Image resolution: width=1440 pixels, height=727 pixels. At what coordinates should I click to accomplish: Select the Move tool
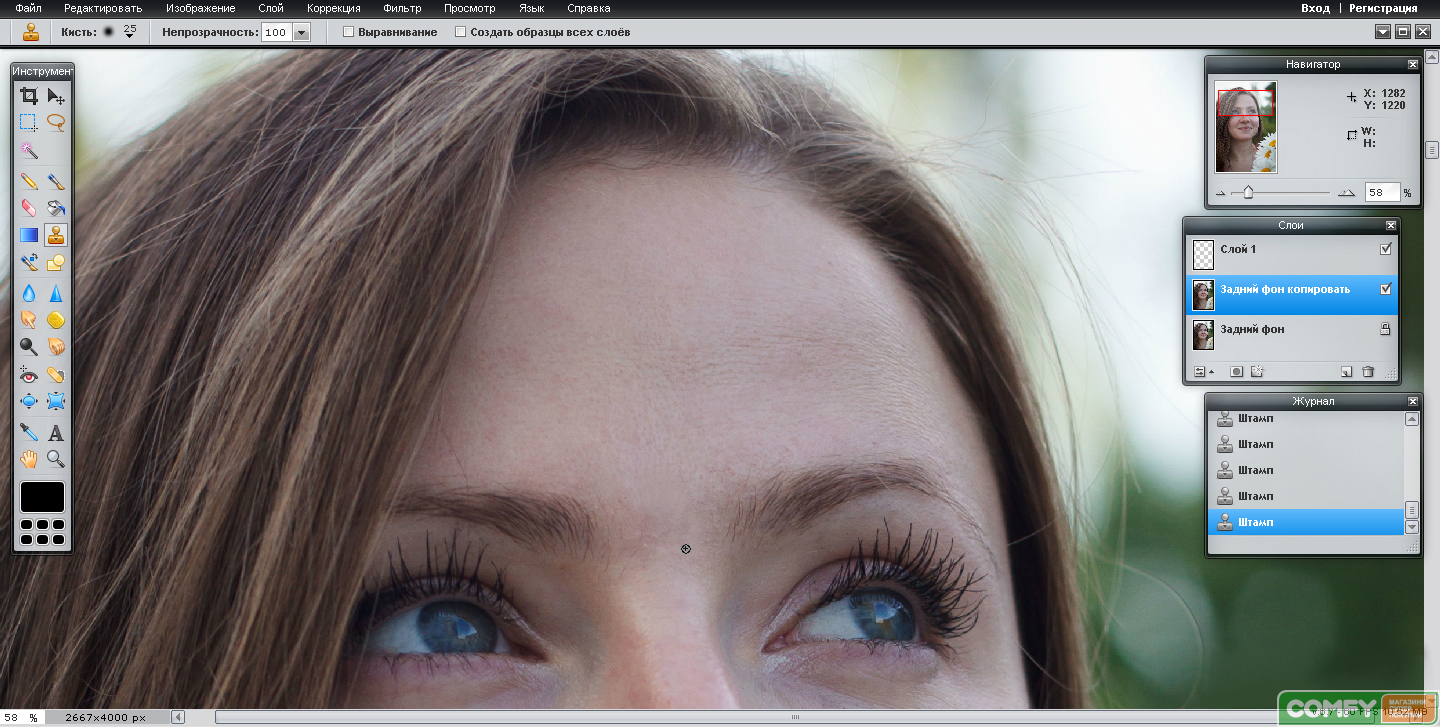click(x=56, y=97)
